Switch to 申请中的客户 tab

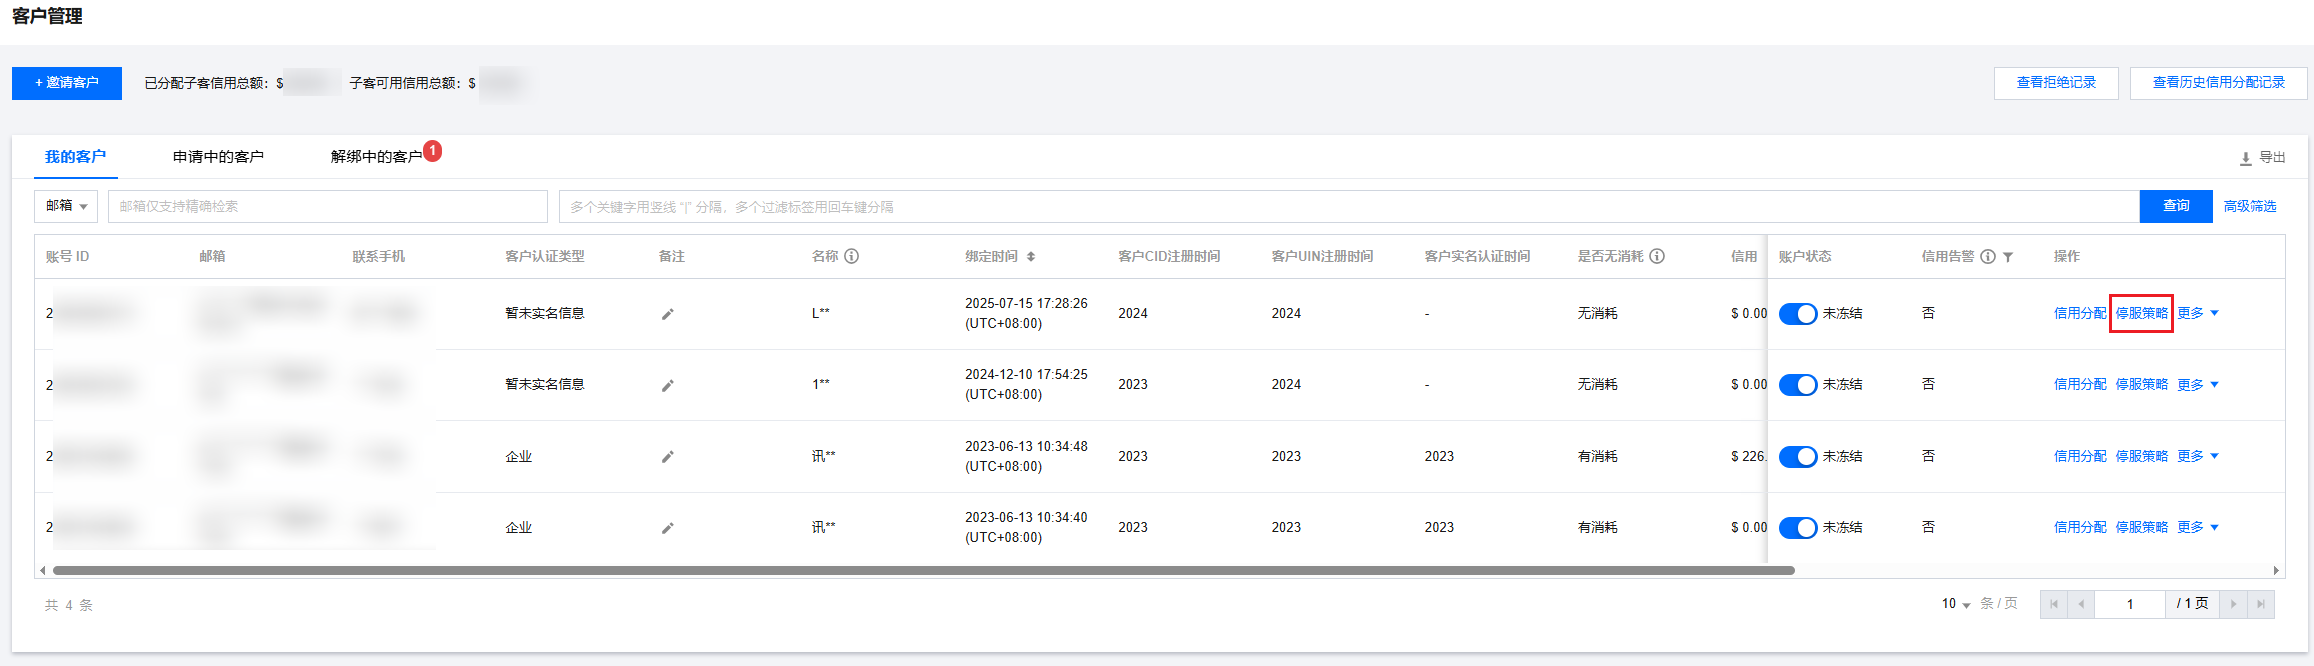point(218,157)
